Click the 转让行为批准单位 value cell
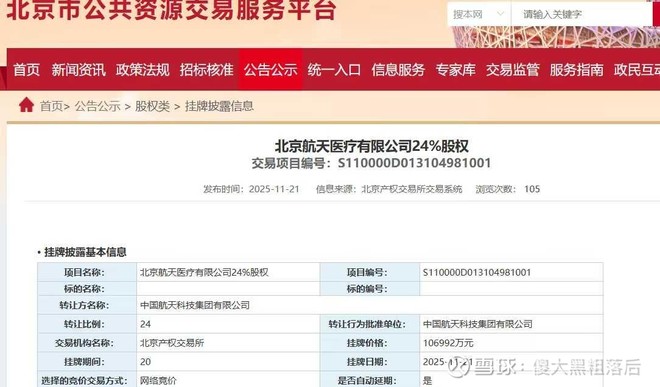This screenshot has height=387, width=660. (x=511, y=324)
